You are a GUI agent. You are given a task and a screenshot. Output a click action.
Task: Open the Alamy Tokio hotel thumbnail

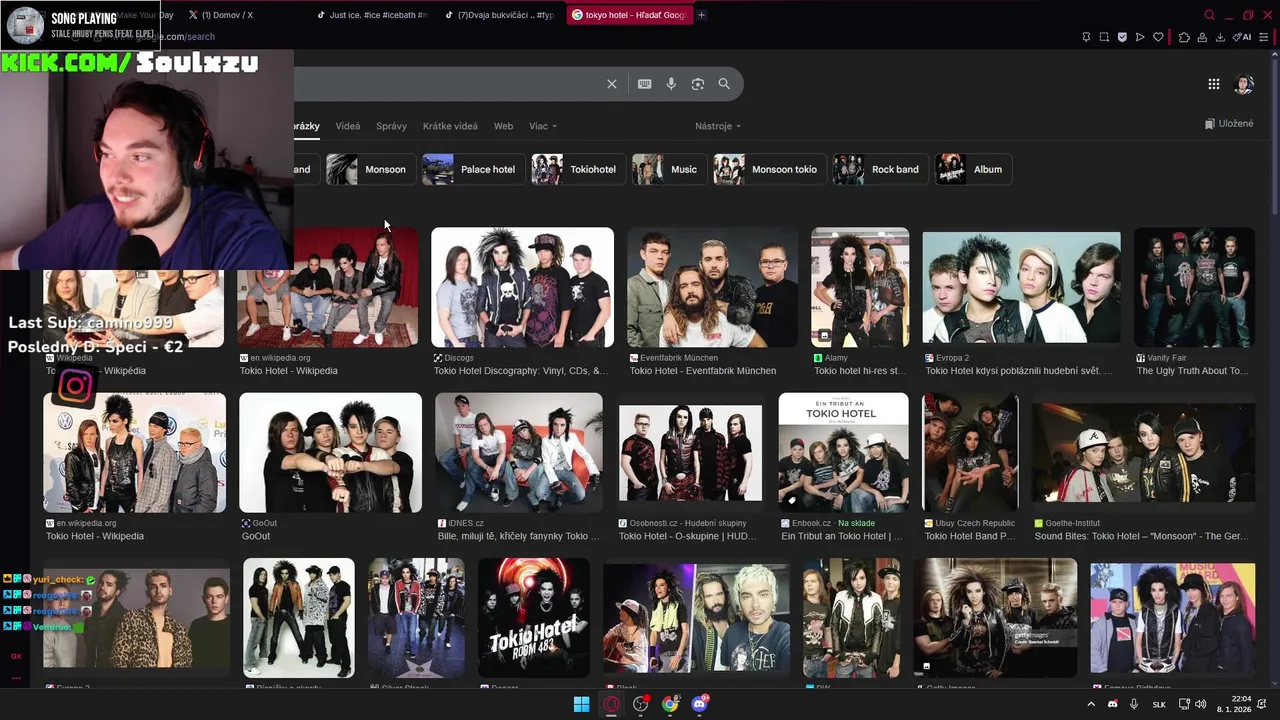pos(860,287)
